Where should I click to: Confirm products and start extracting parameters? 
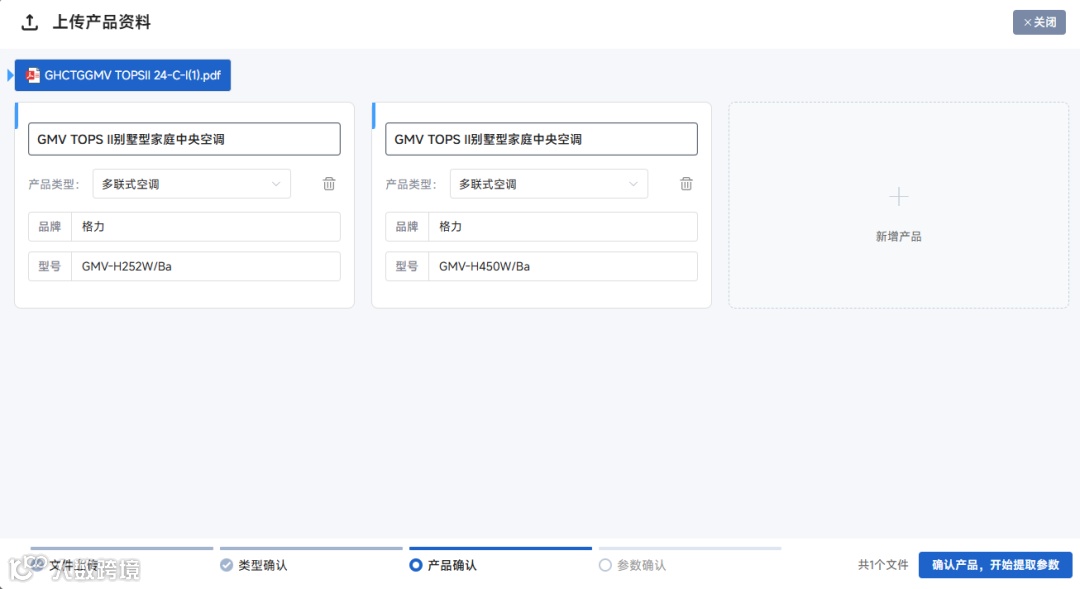[995, 565]
